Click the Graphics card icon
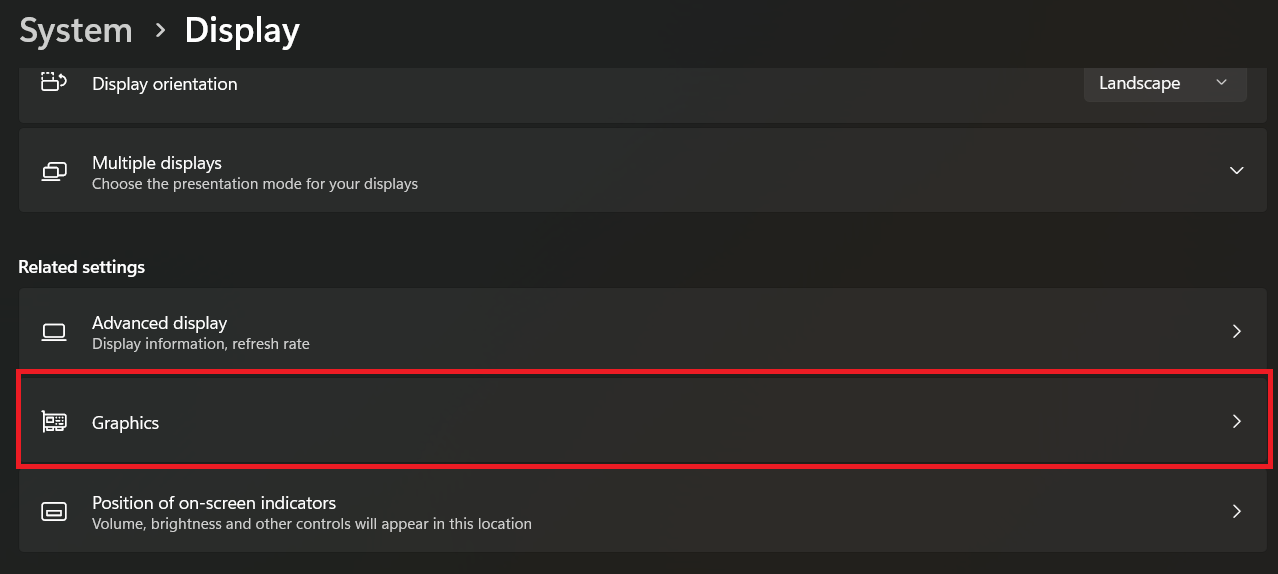The image size is (1278, 574). [x=53, y=422]
